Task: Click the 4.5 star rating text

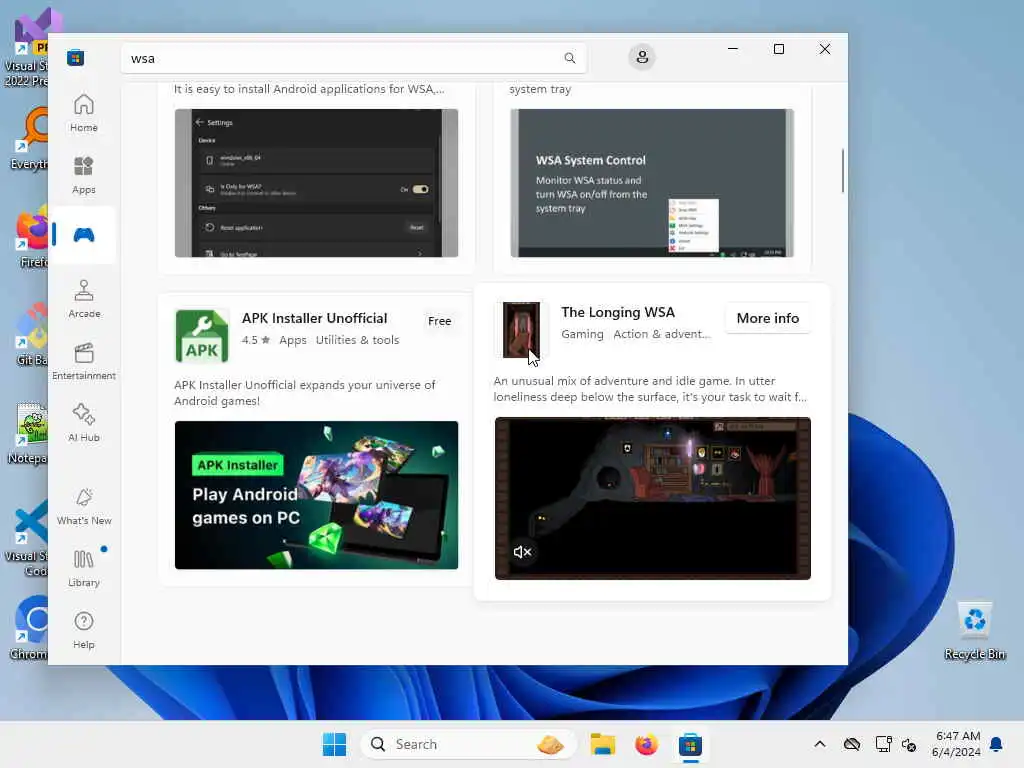Action: pyautogui.click(x=255, y=340)
